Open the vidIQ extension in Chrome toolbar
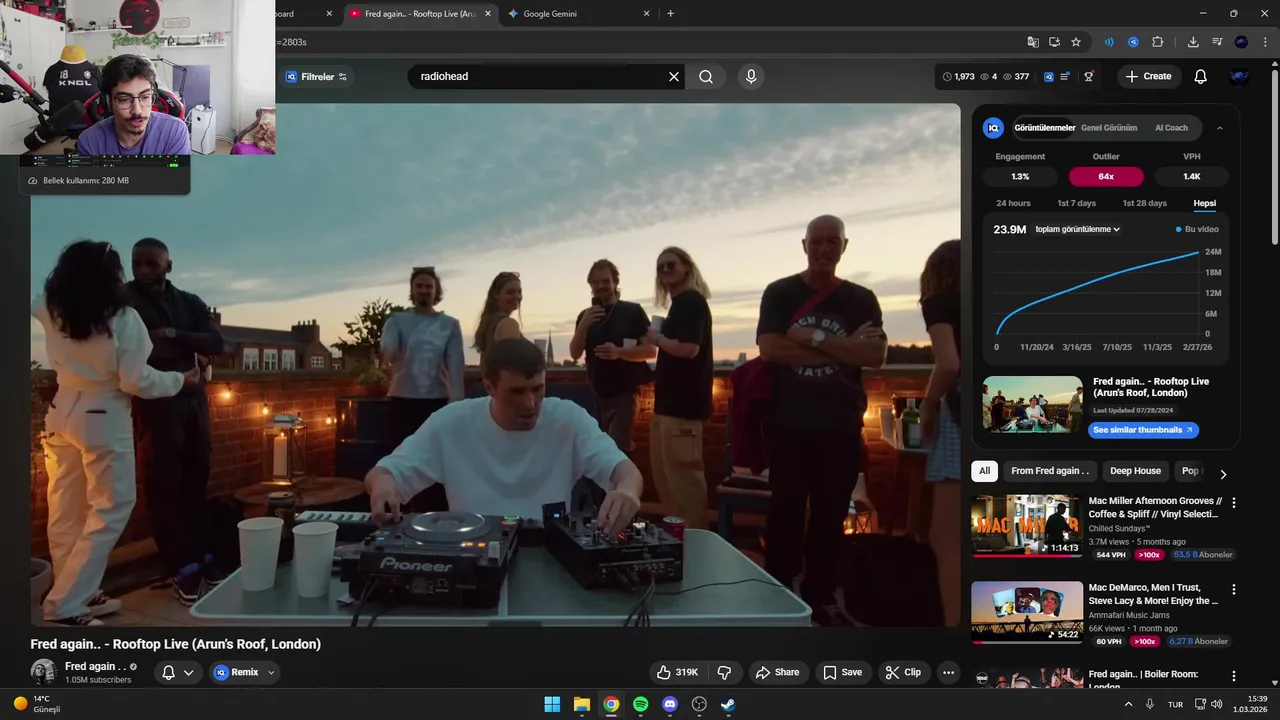The width and height of the screenshot is (1280, 720). [x=1133, y=42]
